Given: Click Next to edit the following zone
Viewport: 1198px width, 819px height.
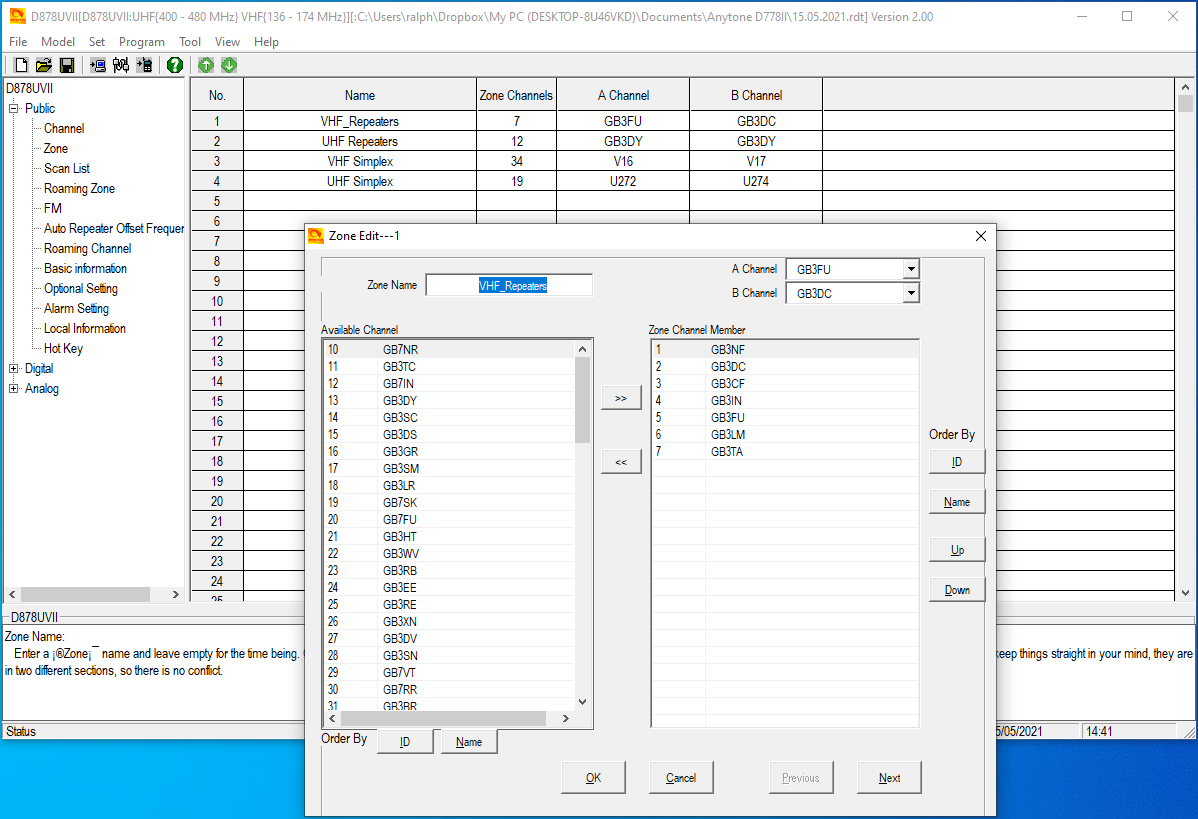Looking at the screenshot, I should [889, 777].
